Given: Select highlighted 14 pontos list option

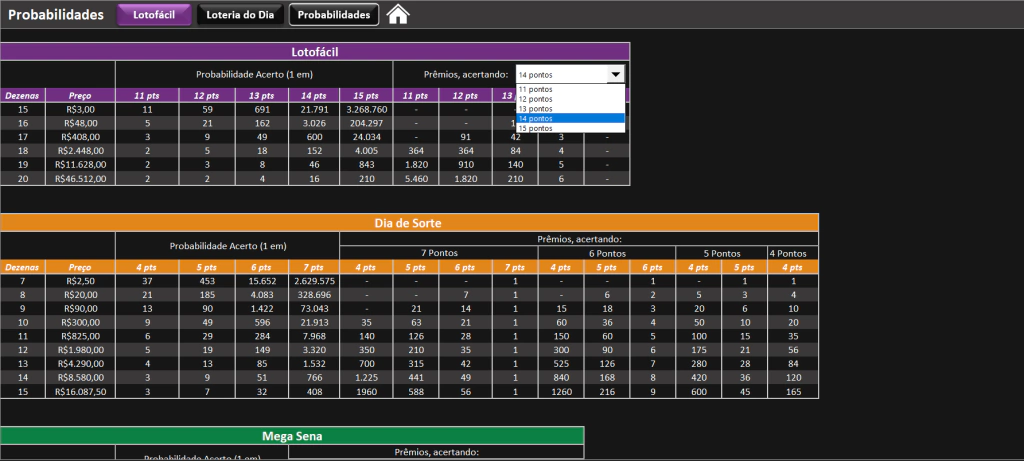Looking at the screenshot, I should (570, 118).
